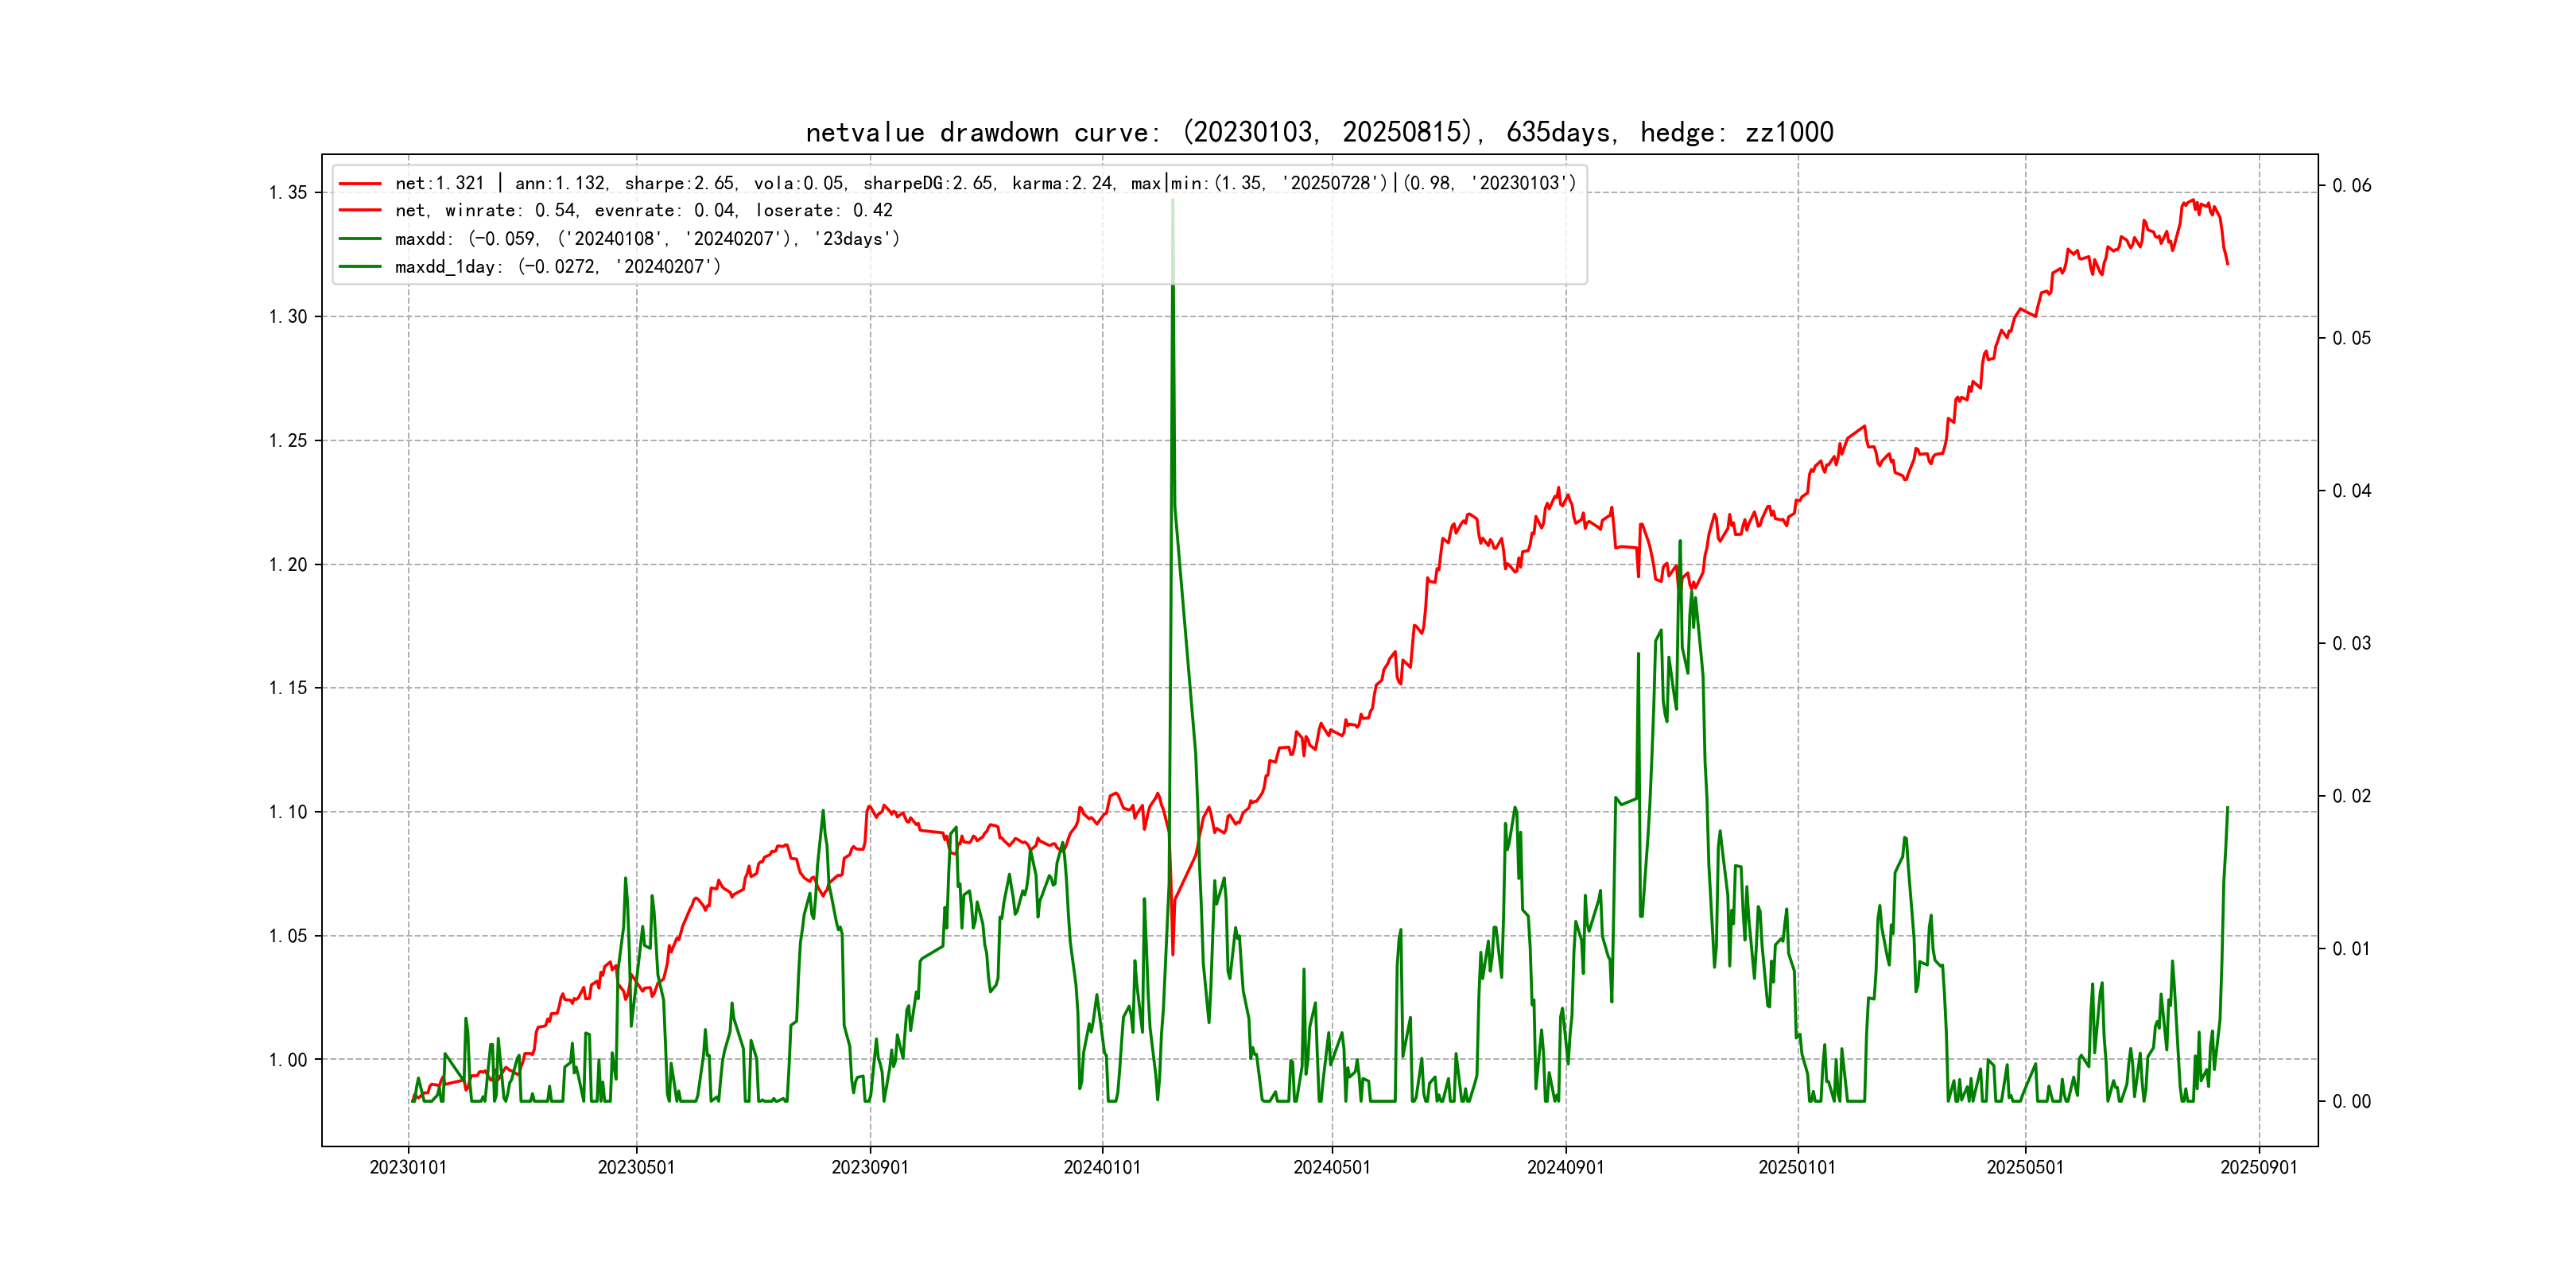Click the 0.00 right axis tick label
Viewport: 2576px width, 1288px height.
coord(2351,1102)
